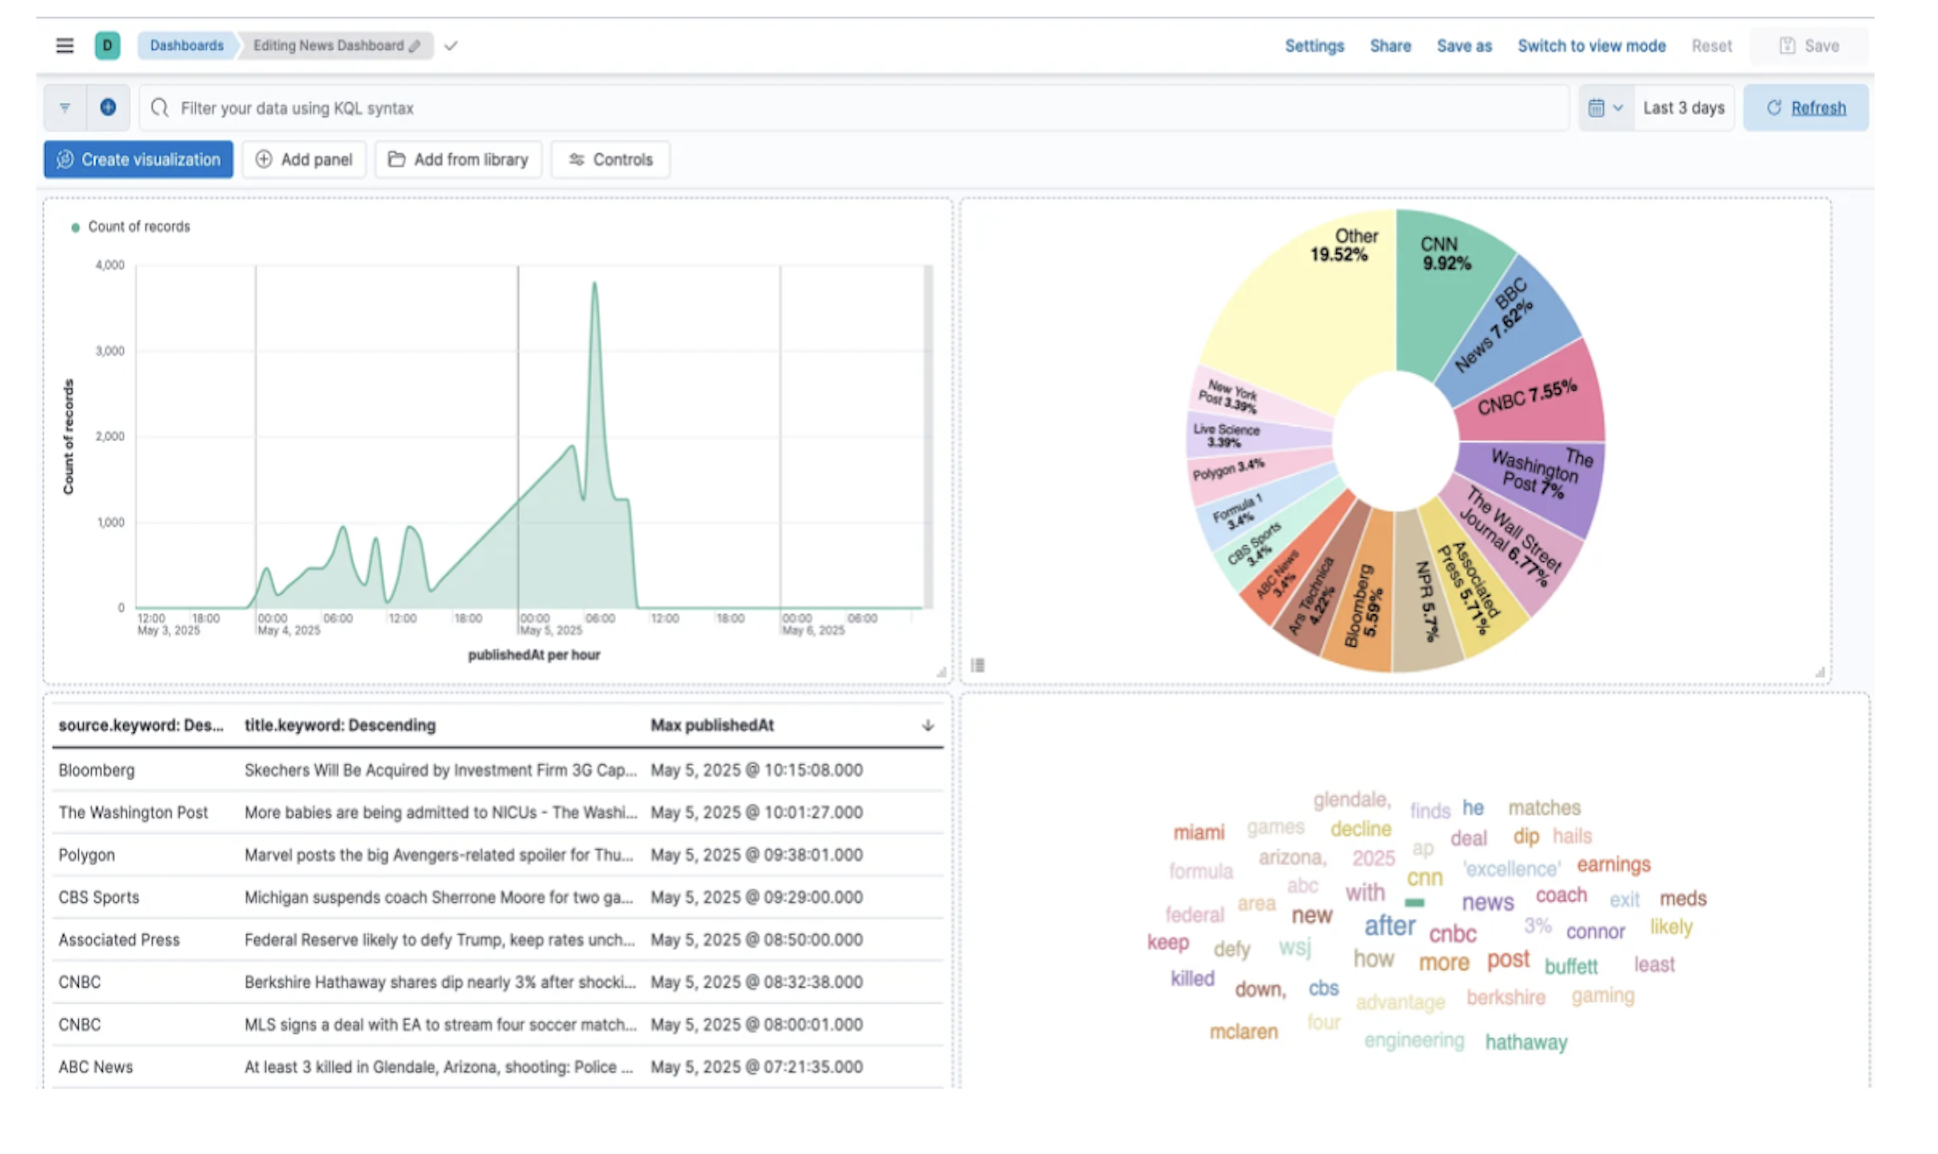Open the calendar quick date menu
This screenshot has height=1154, width=1938.
pyautogui.click(x=1605, y=108)
